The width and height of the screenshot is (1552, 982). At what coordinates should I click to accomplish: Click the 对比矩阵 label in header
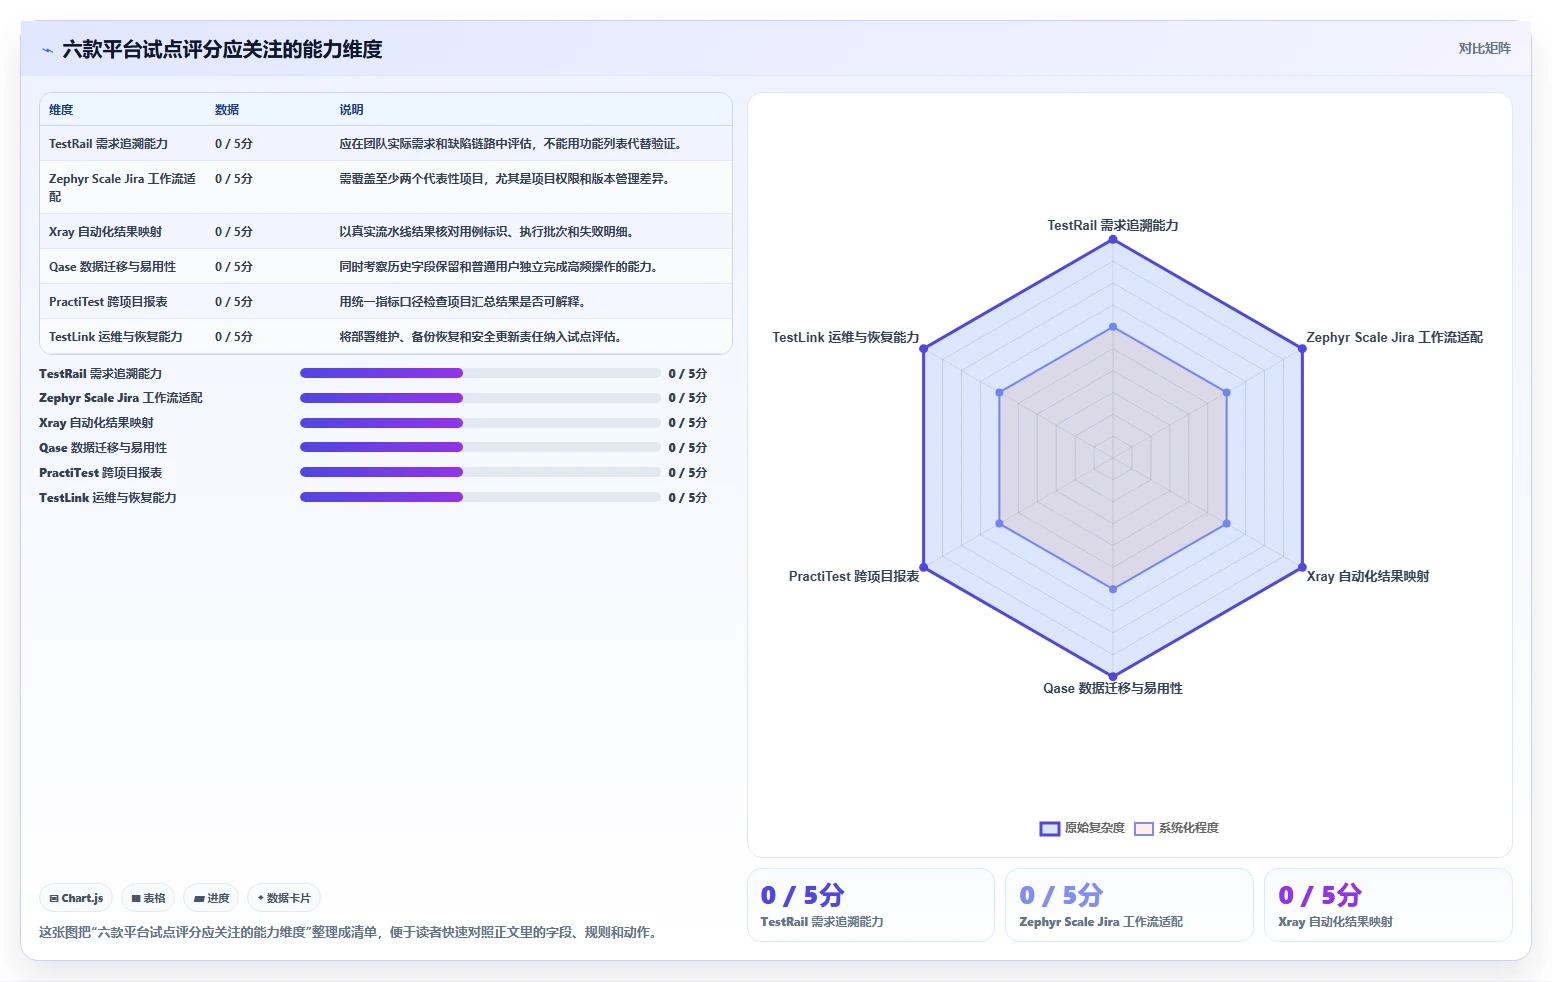point(1484,48)
